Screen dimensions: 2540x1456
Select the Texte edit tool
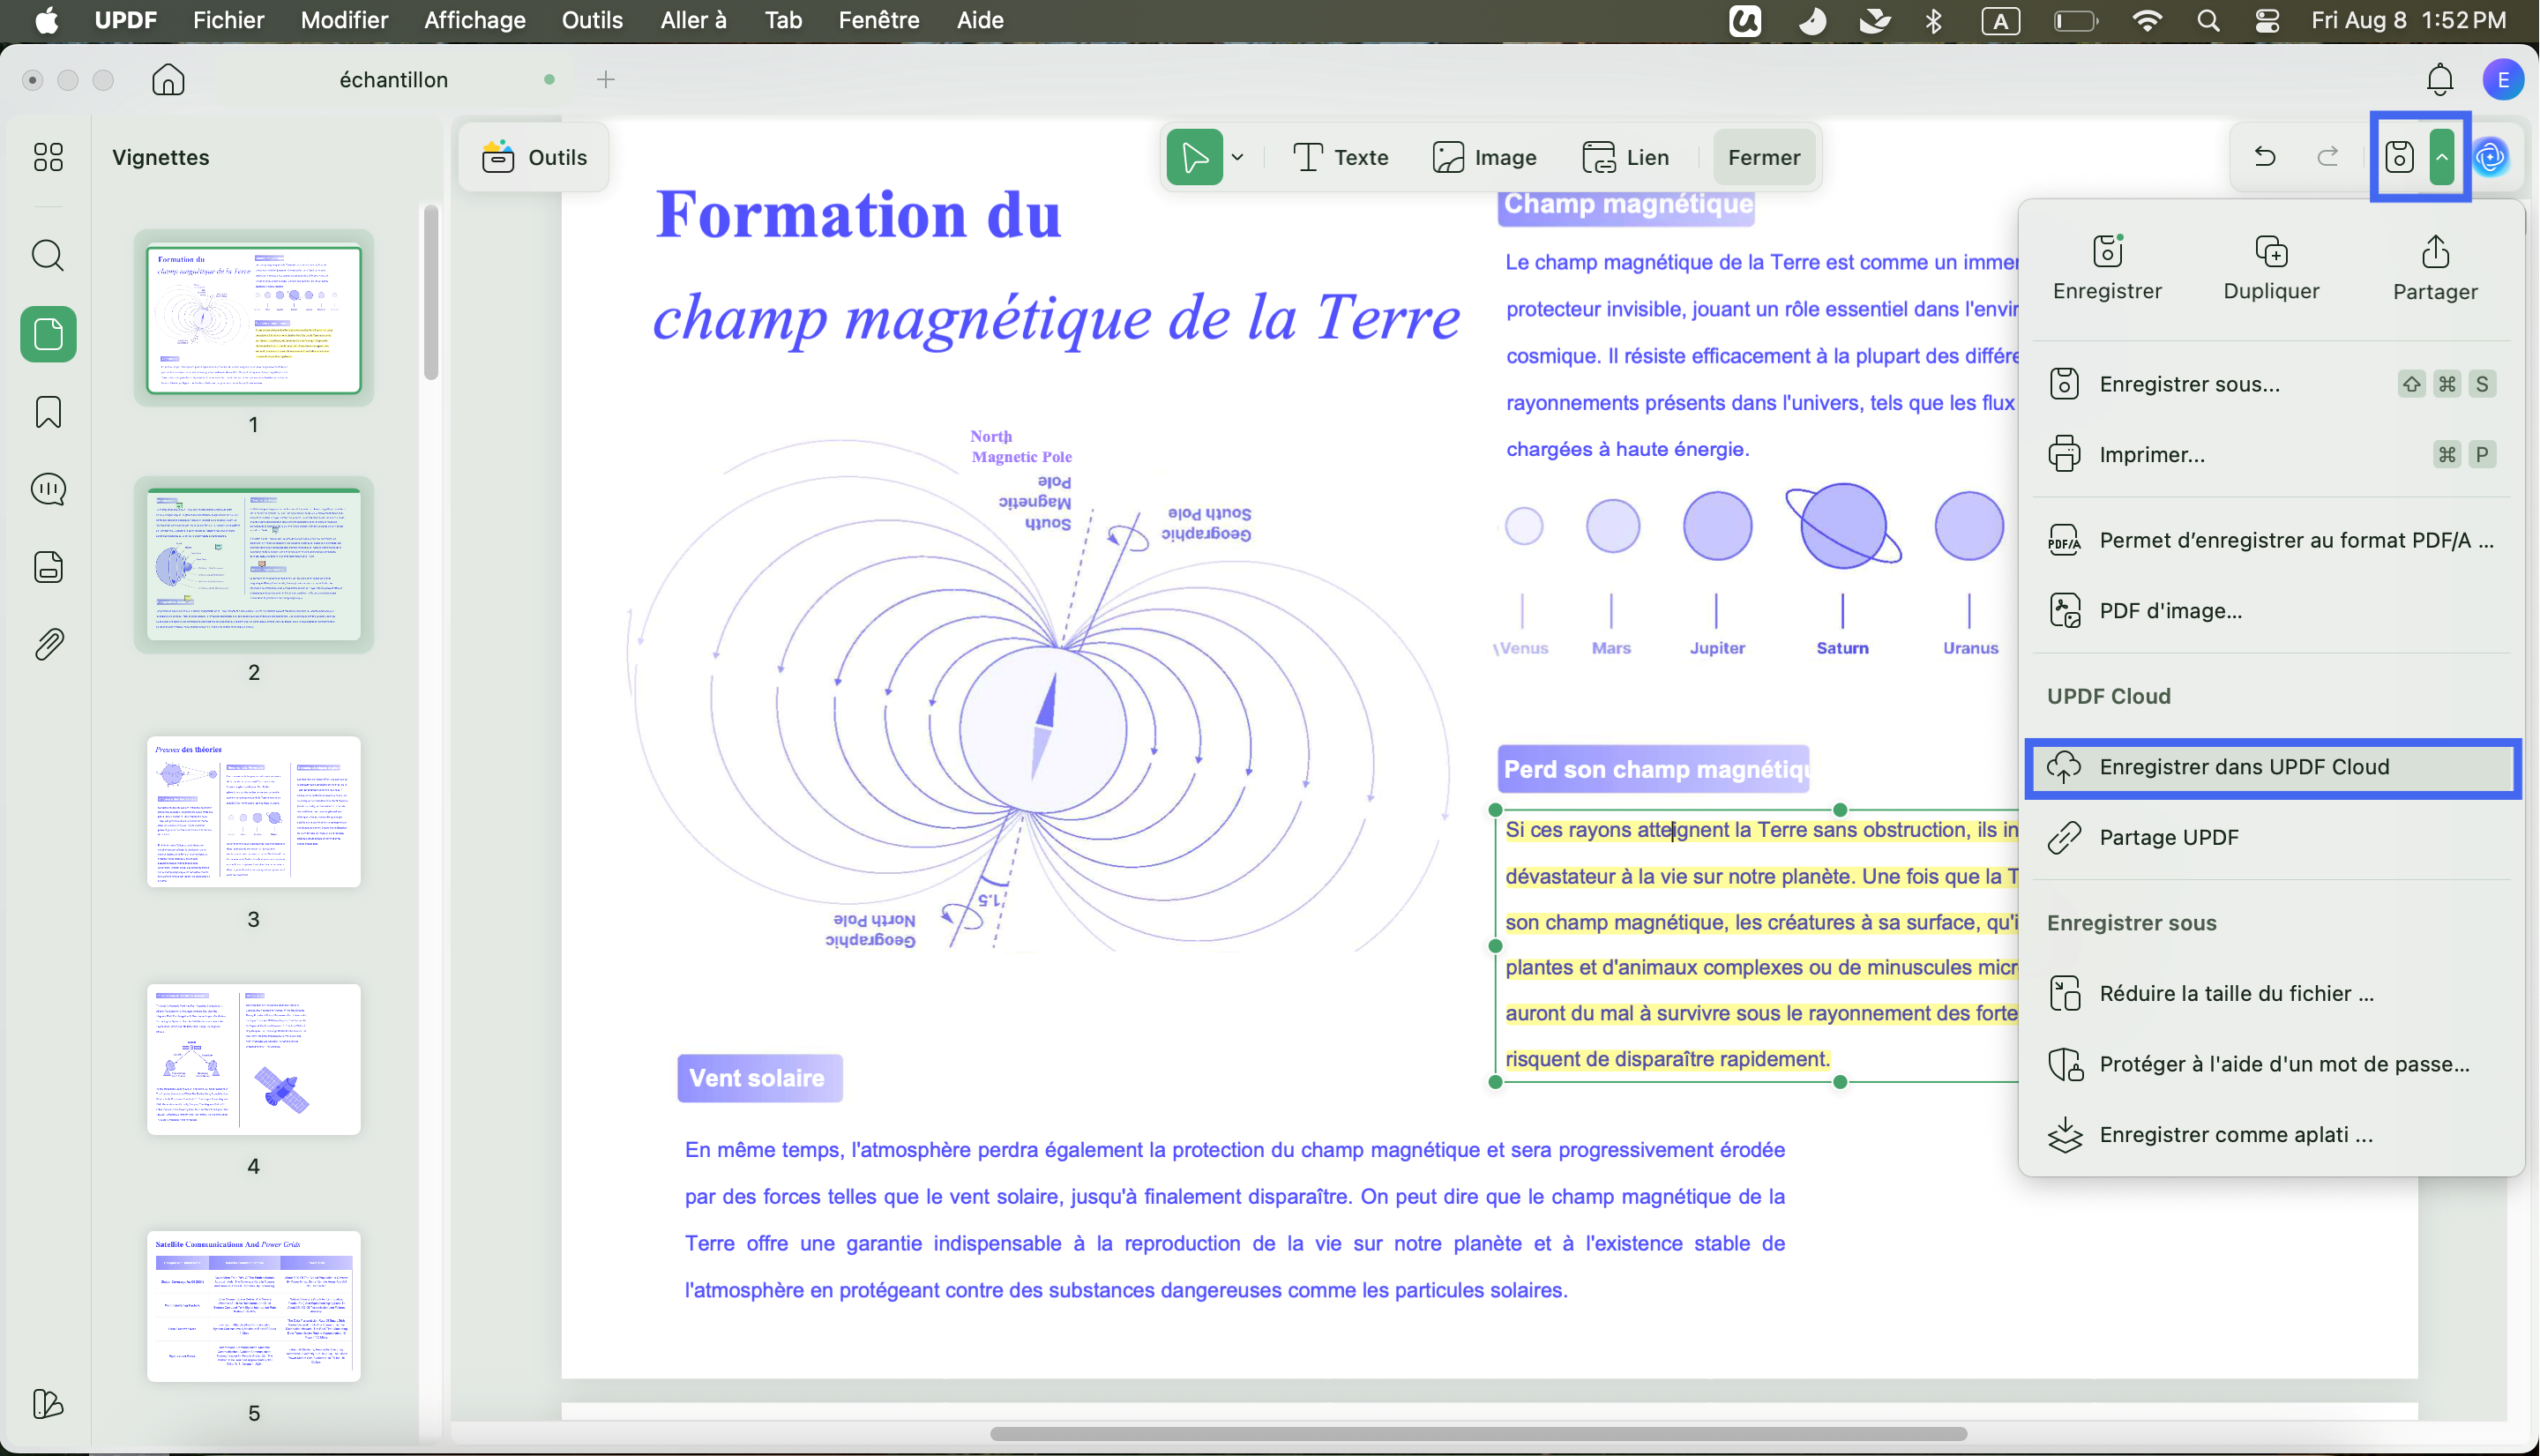click(1340, 157)
